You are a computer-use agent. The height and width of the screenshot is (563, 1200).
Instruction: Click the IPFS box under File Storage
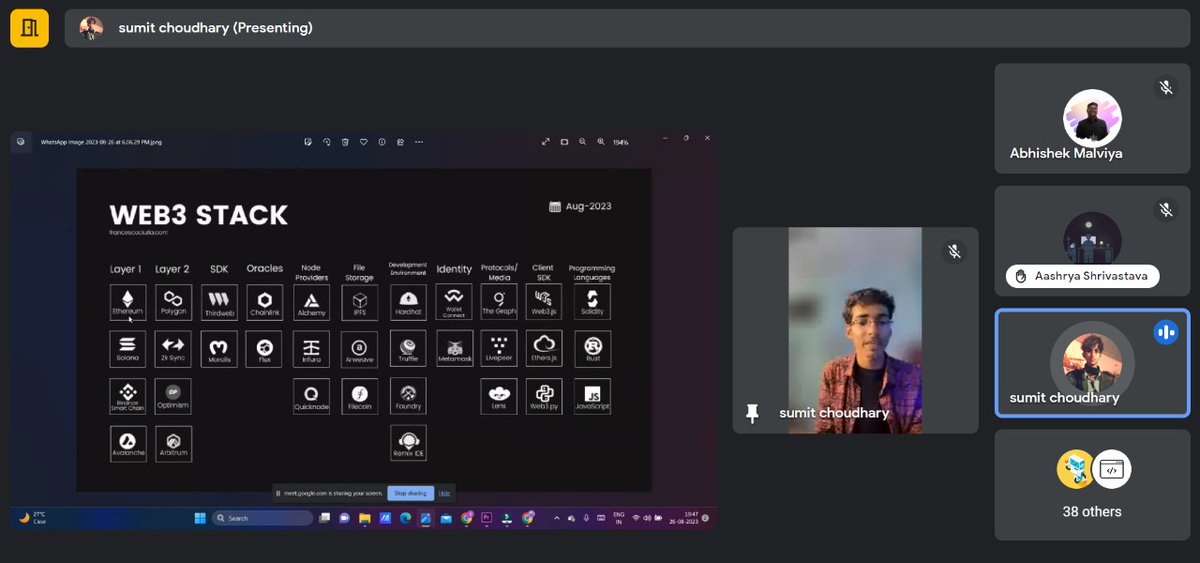tap(359, 303)
